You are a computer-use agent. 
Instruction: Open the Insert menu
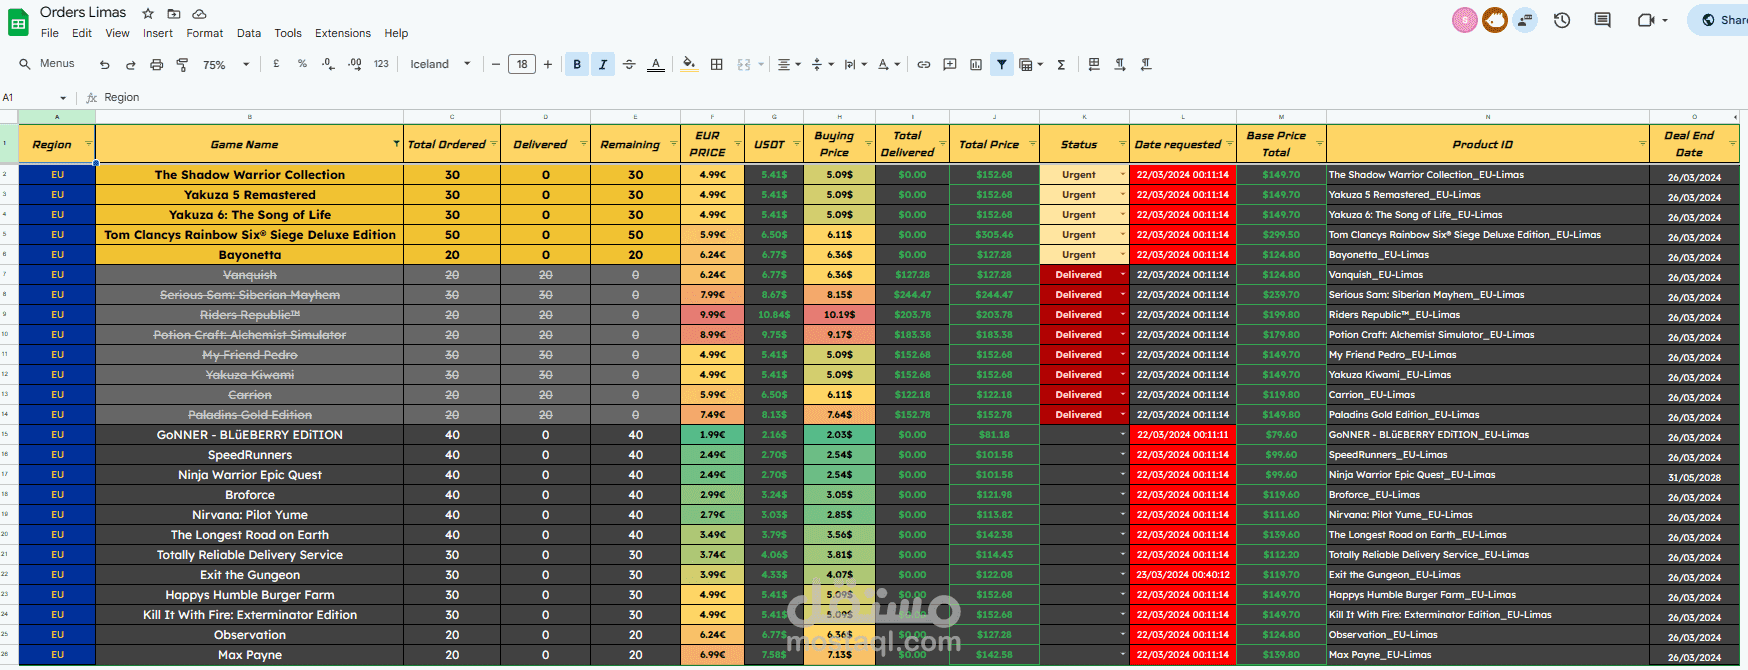[158, 33]
